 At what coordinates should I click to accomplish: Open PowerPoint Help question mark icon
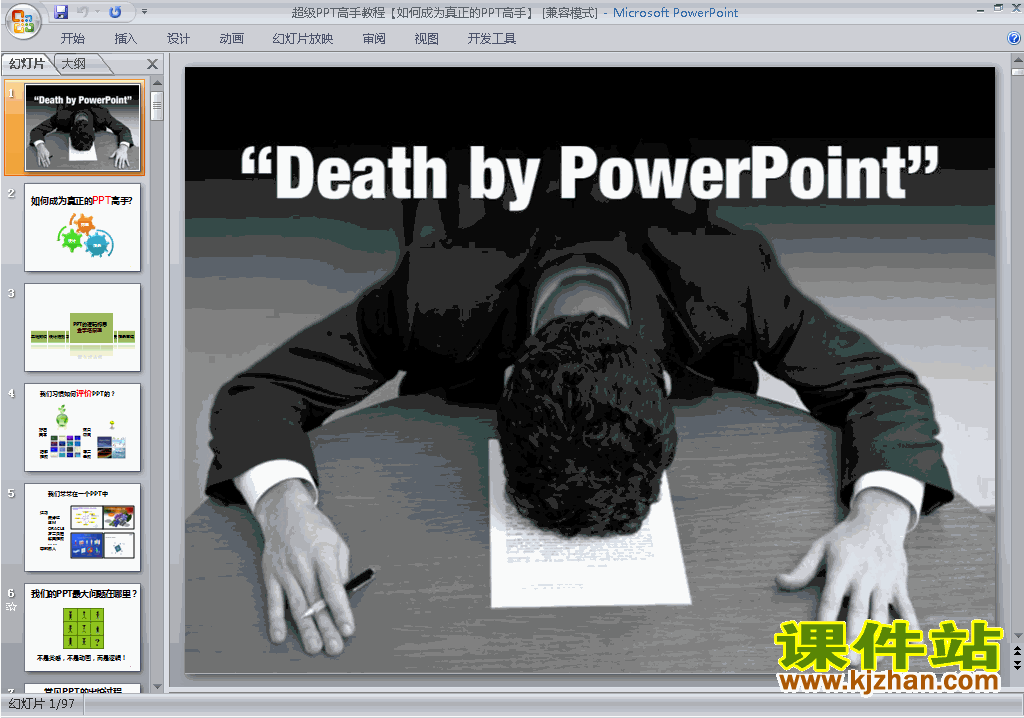pos(1014,39)
